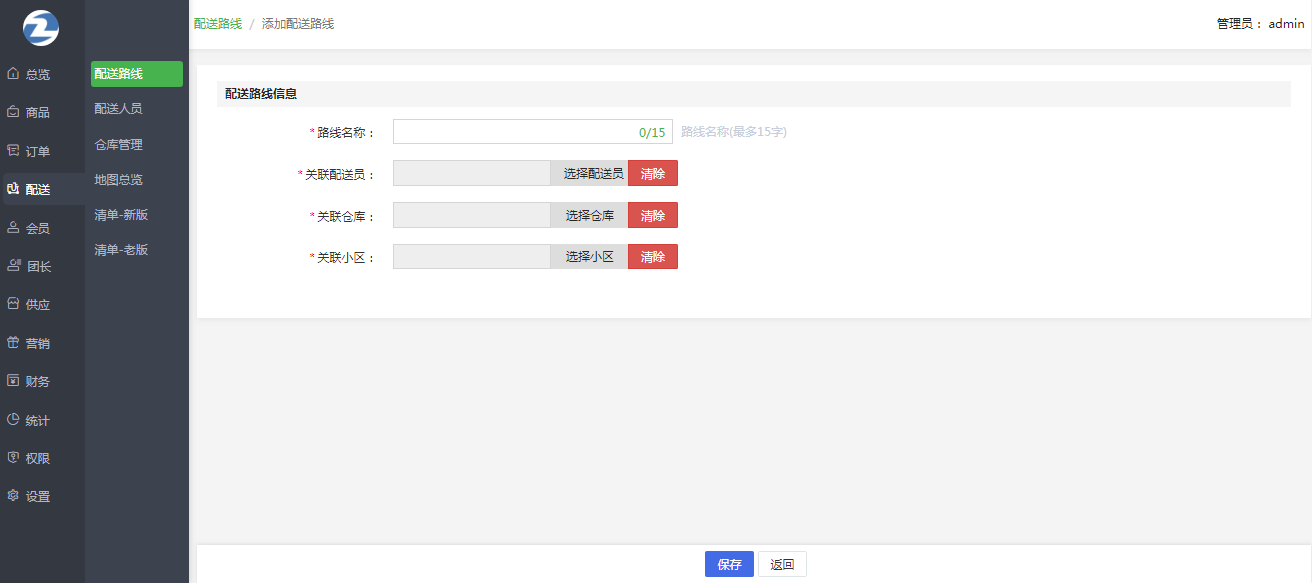This screenshot has height=583, width=1312.
Task: Open the 选择仓库 picker
Action: coord(589,215)
